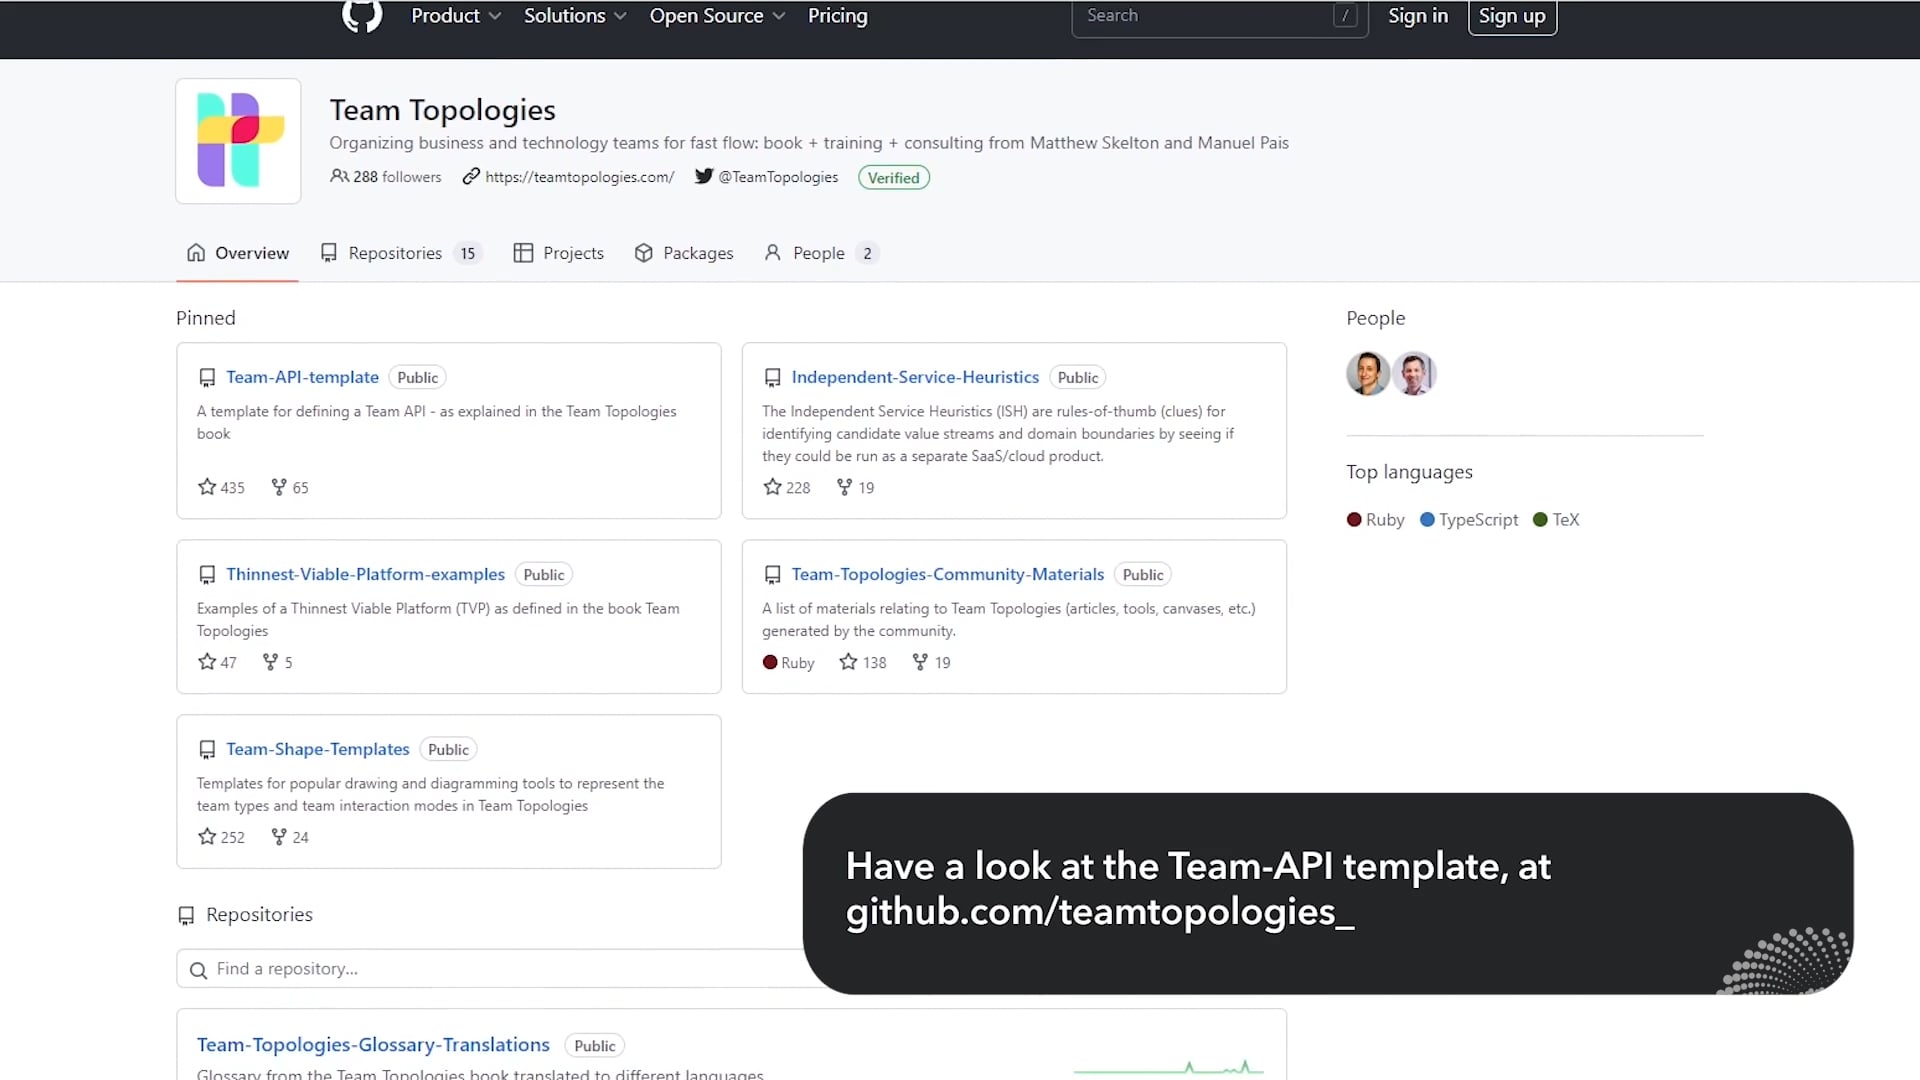Switch to the Repositories tab
Viewport: 1920px width, 1080px height.
pos(401,253)
